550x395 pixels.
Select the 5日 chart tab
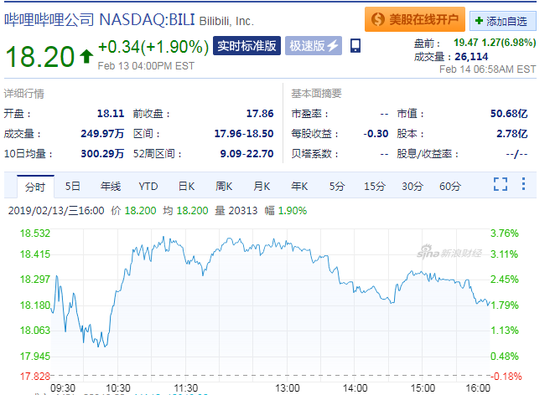[x=73, y=186]
